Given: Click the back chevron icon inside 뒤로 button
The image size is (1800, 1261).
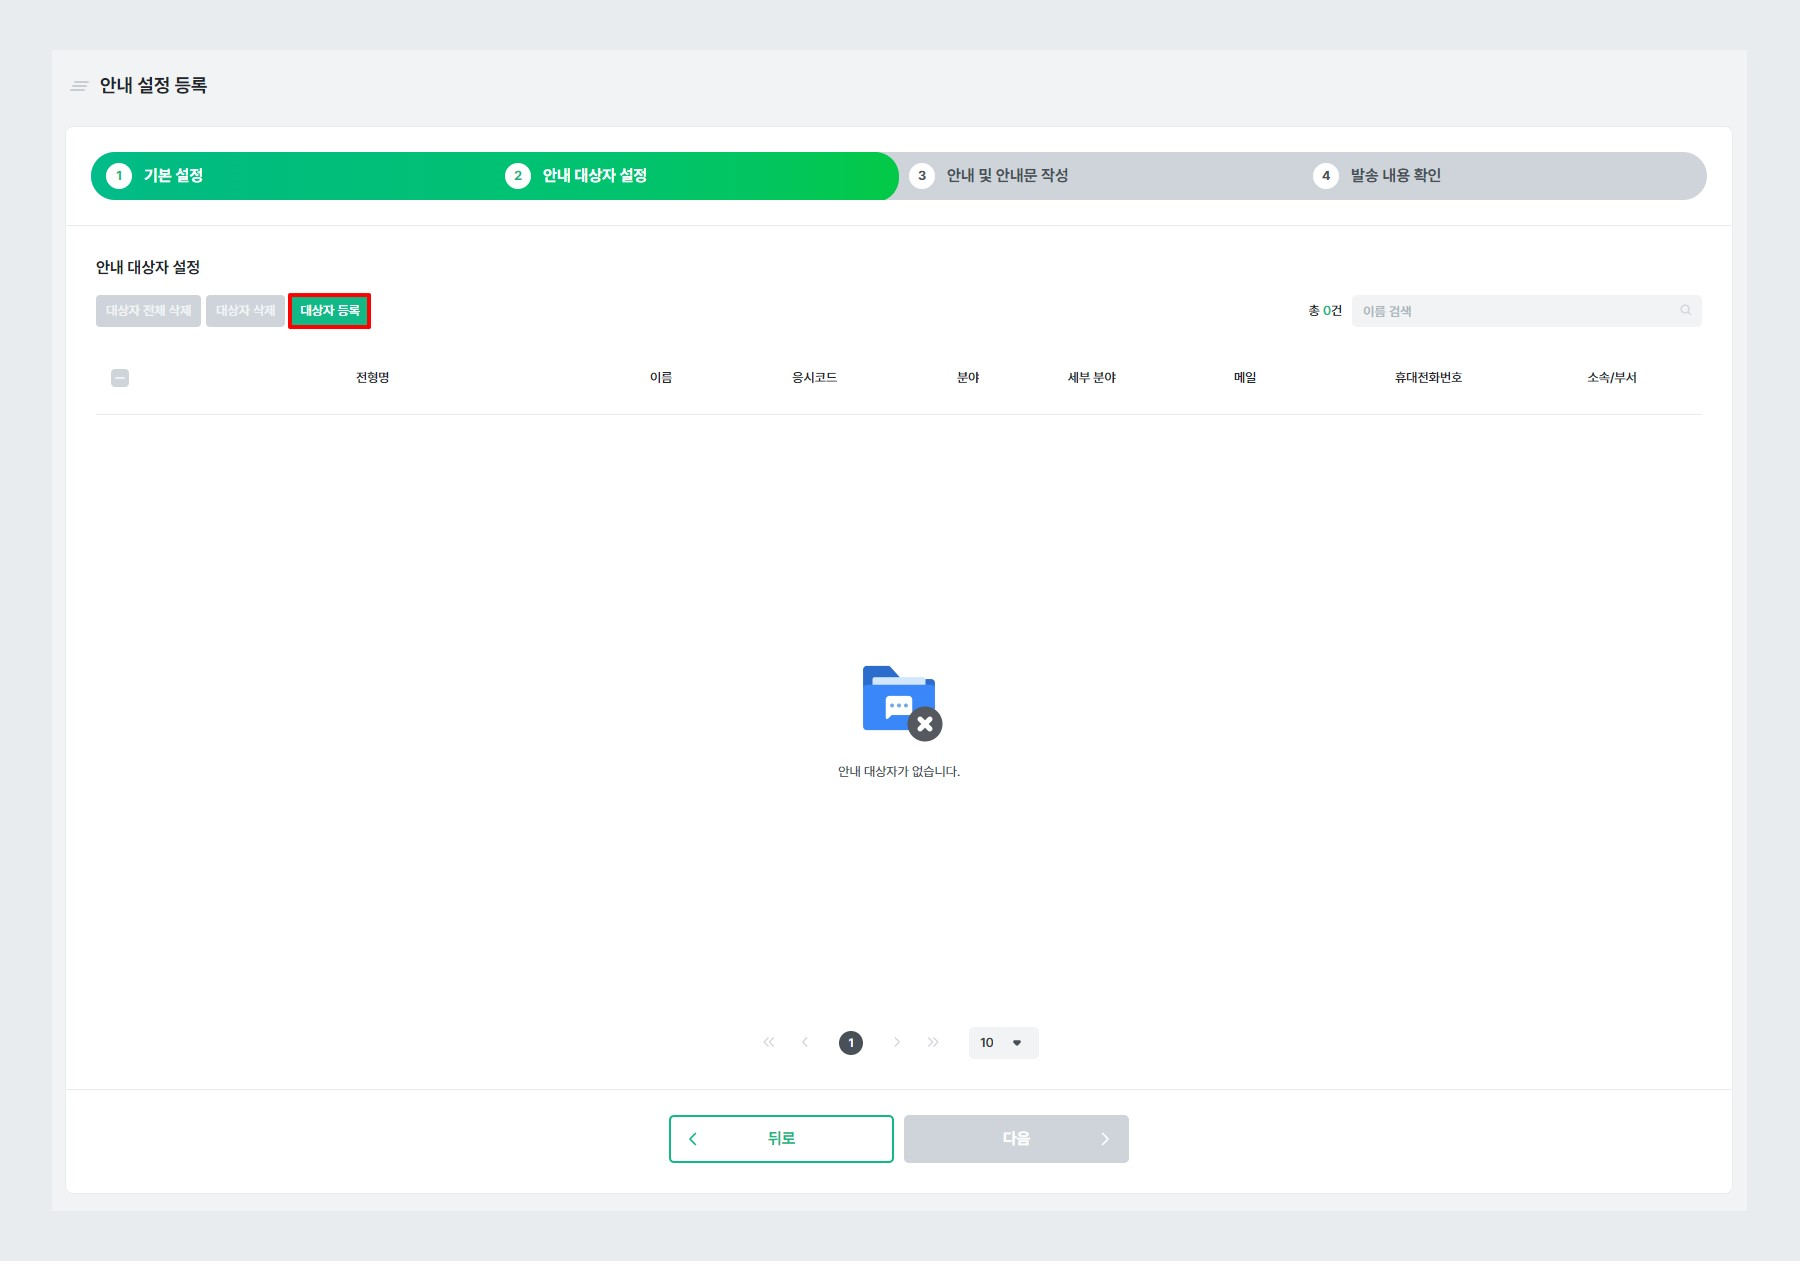Looking at the screenshot, I should (692, 1138).
